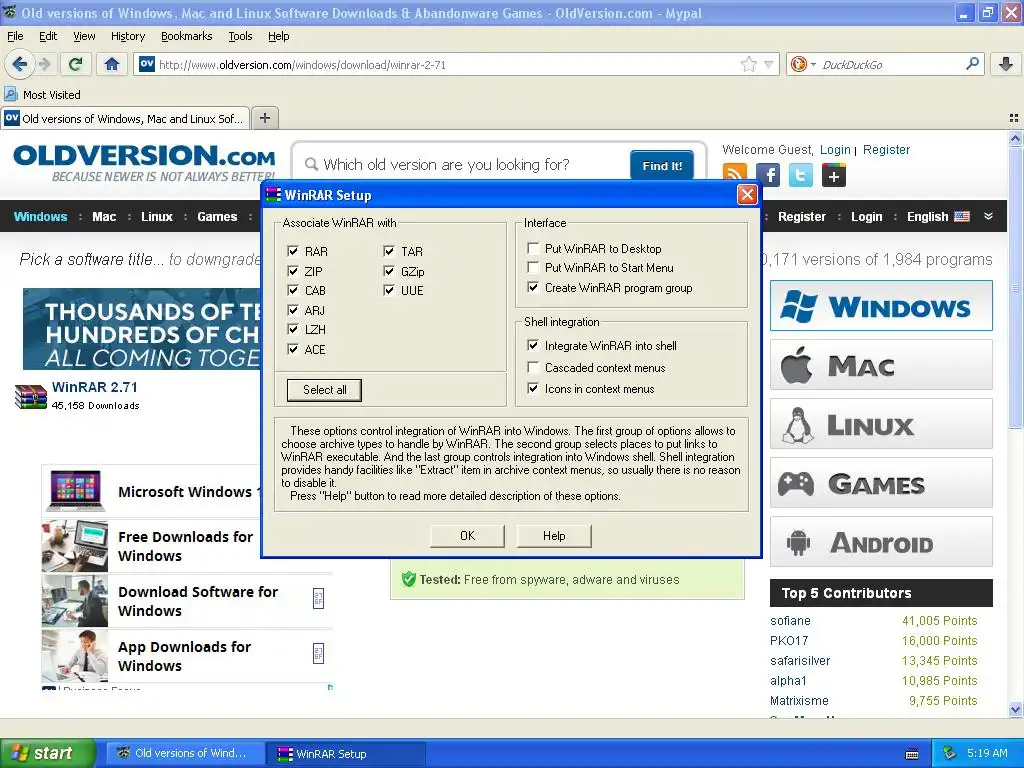Open the RSS feed icon on OldVersion
This screenshot has height=768, width=1024.
(x=735, y=175)
